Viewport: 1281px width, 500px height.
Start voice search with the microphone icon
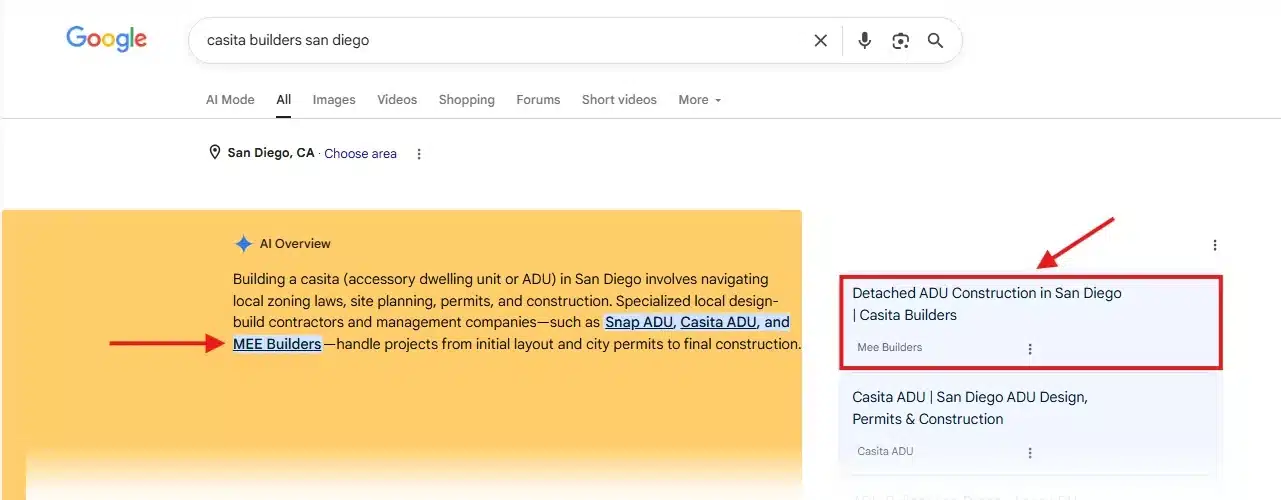(x=865, y=41)
